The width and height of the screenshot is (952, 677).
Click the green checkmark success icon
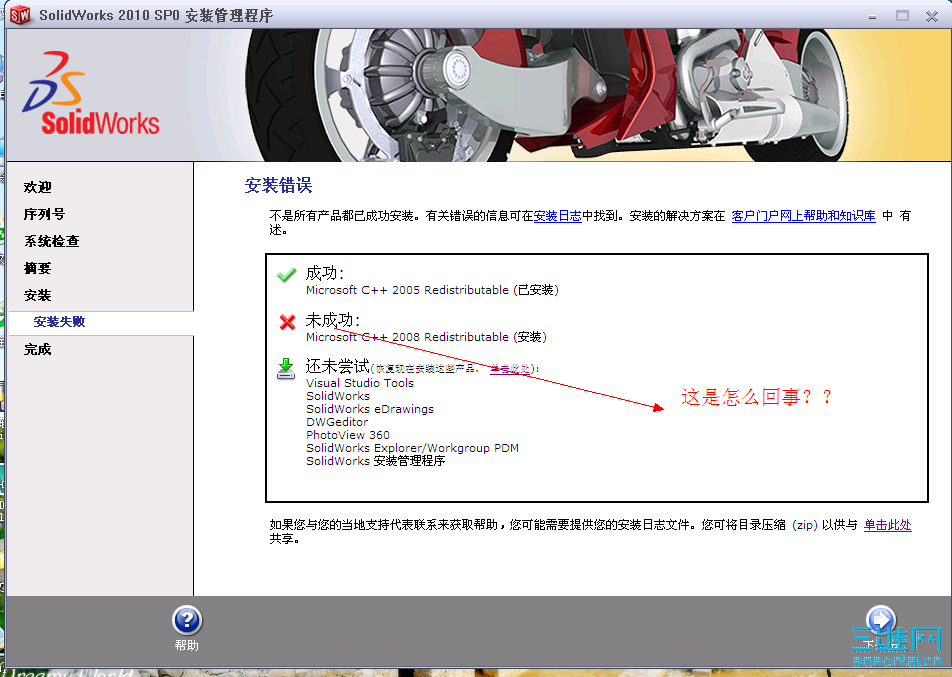point(287,275)
